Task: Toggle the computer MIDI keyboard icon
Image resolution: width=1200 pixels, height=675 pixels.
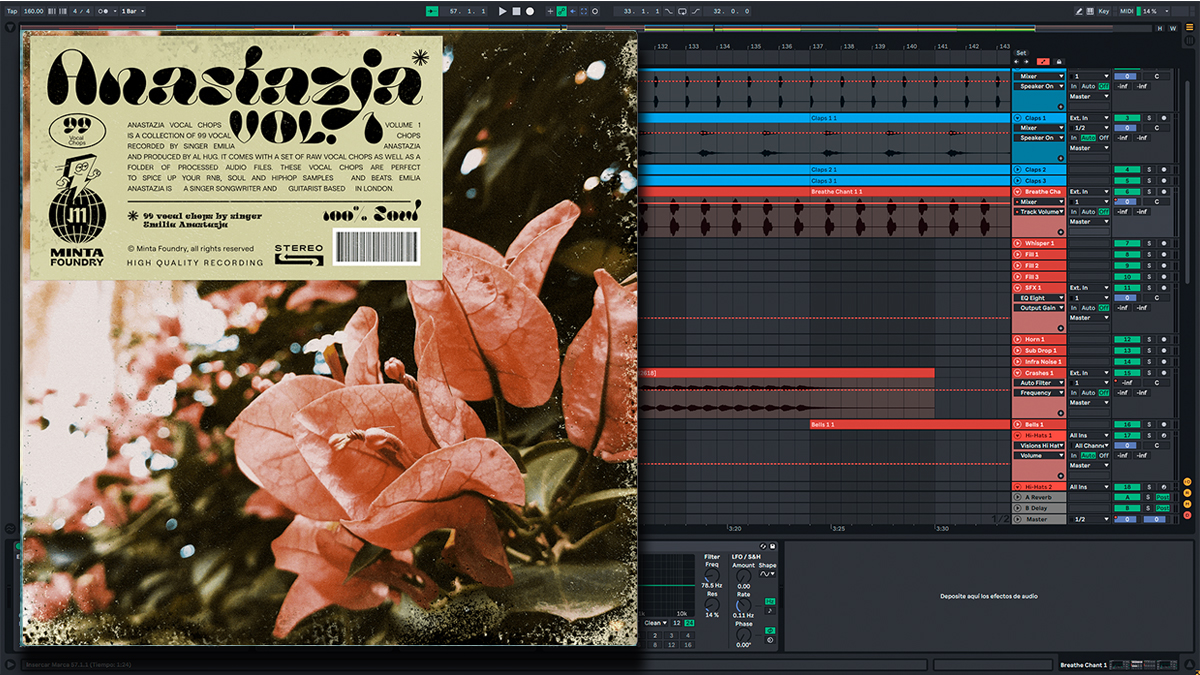Action: click(1091, 11)
